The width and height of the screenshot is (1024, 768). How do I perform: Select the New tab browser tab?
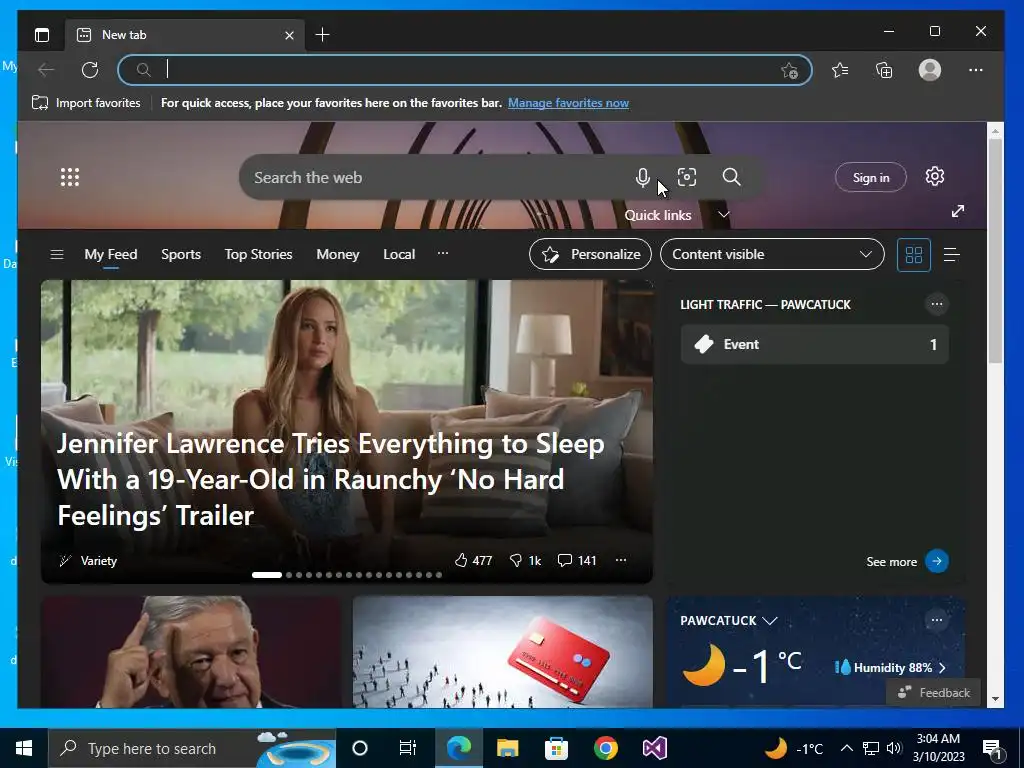[x=184, y=35]
